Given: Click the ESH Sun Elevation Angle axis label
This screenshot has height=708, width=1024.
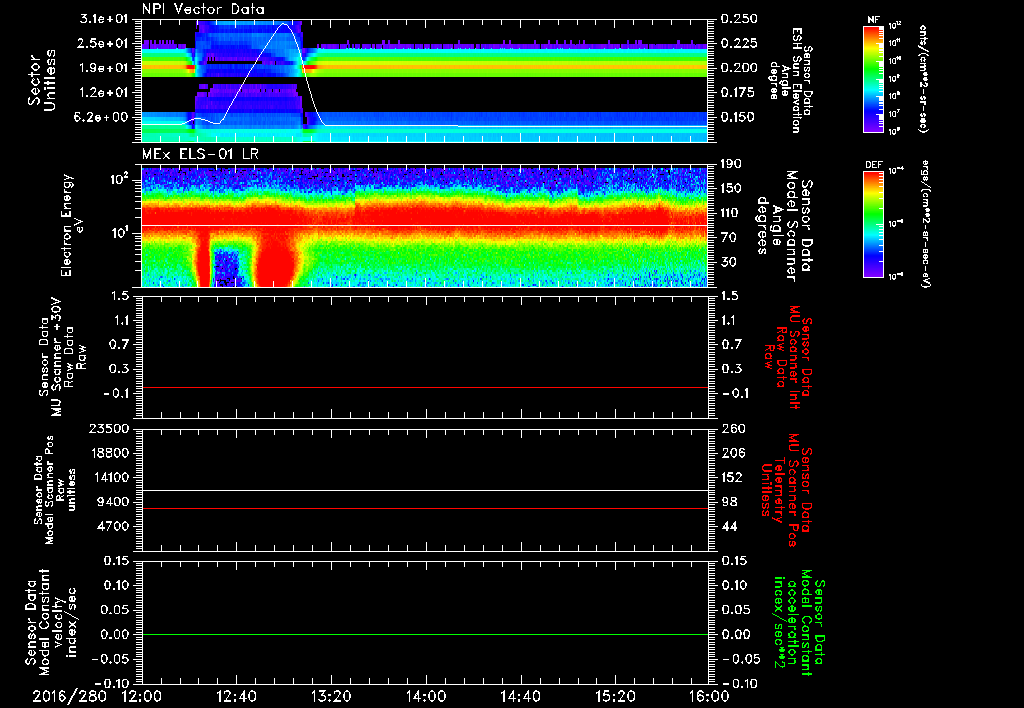Looking at the screenshot, I should (790, 80).
